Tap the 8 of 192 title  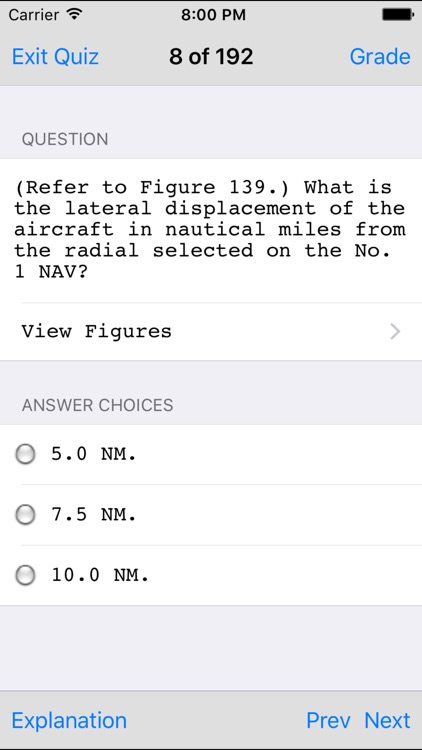point(211,56)
